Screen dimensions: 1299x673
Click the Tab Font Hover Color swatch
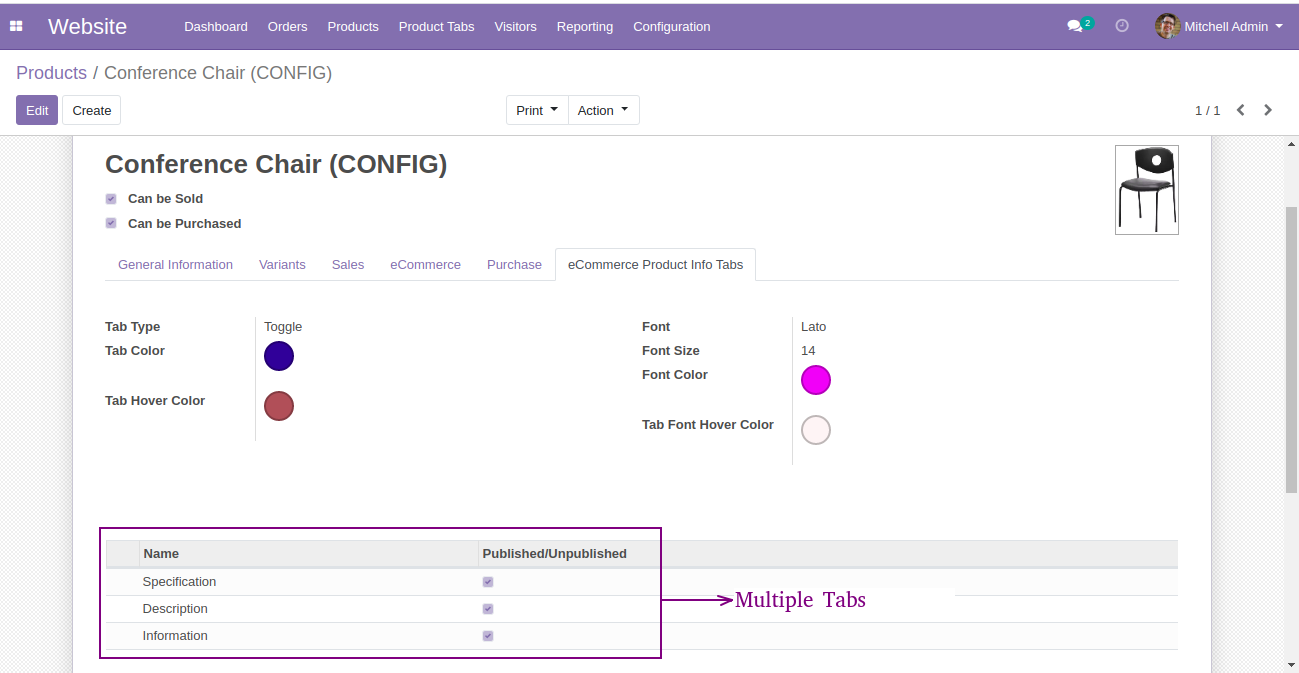pos(816,430)
